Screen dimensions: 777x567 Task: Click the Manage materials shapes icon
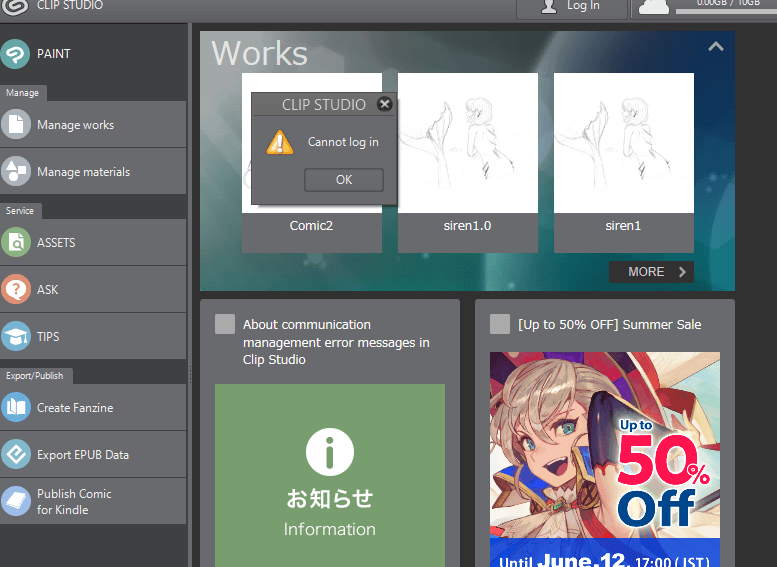click(15, 171)
